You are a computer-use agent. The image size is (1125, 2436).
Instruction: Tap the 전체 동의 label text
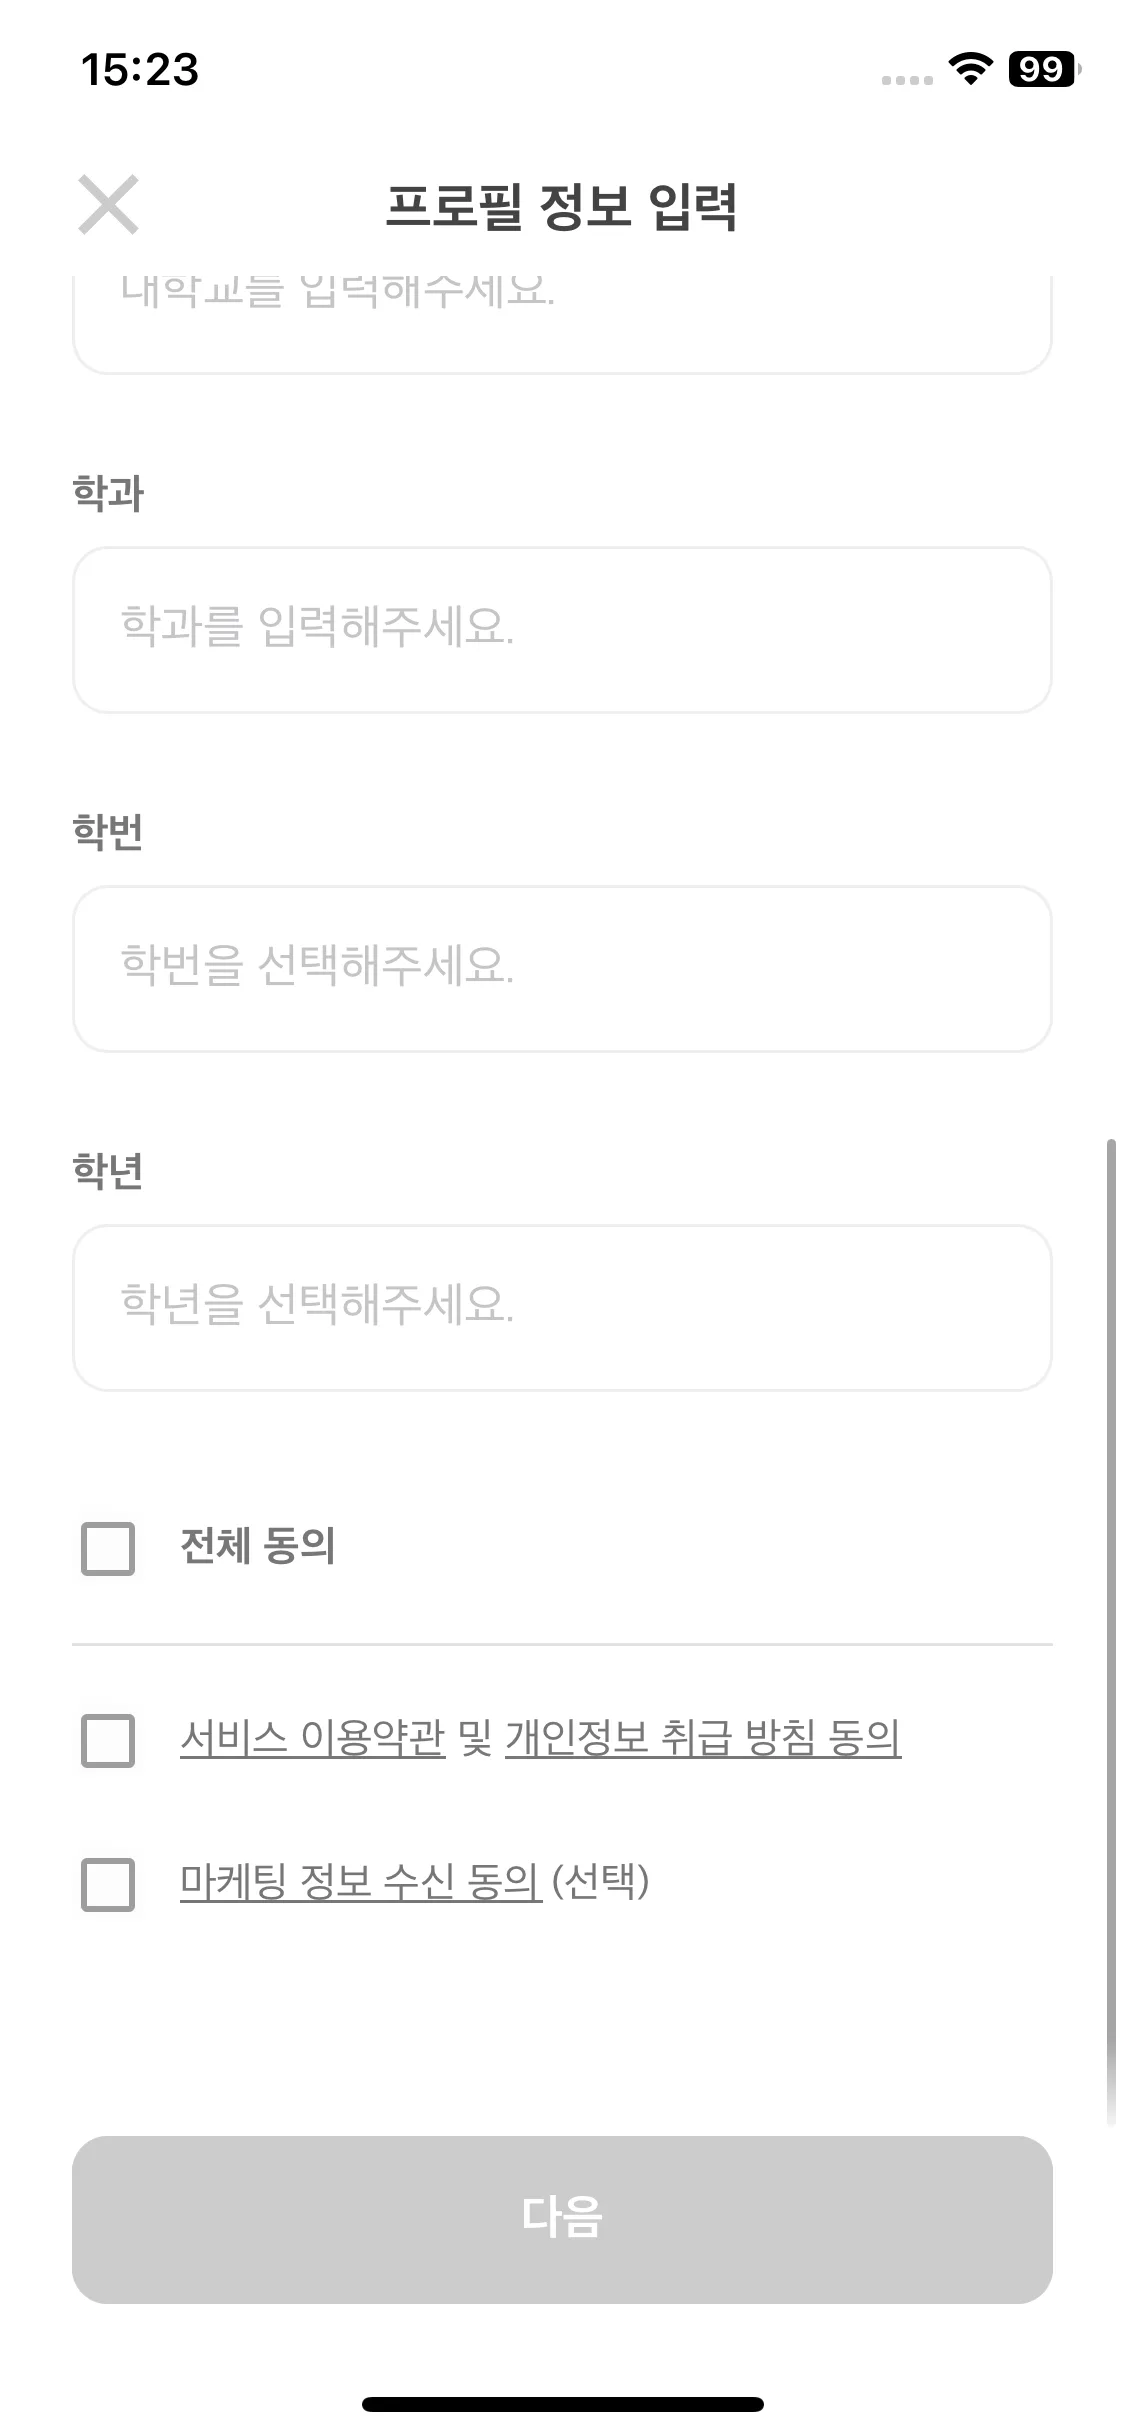tap(258, 1546)
